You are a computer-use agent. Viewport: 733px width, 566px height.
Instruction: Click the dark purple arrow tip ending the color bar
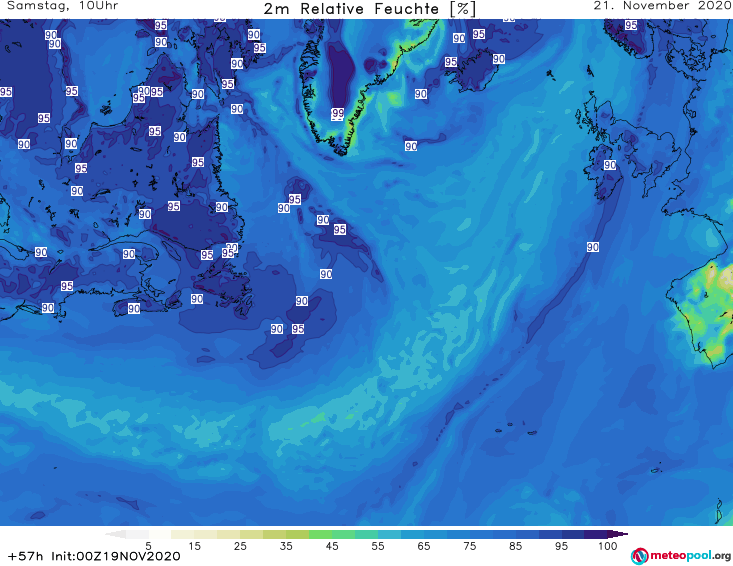618,534
